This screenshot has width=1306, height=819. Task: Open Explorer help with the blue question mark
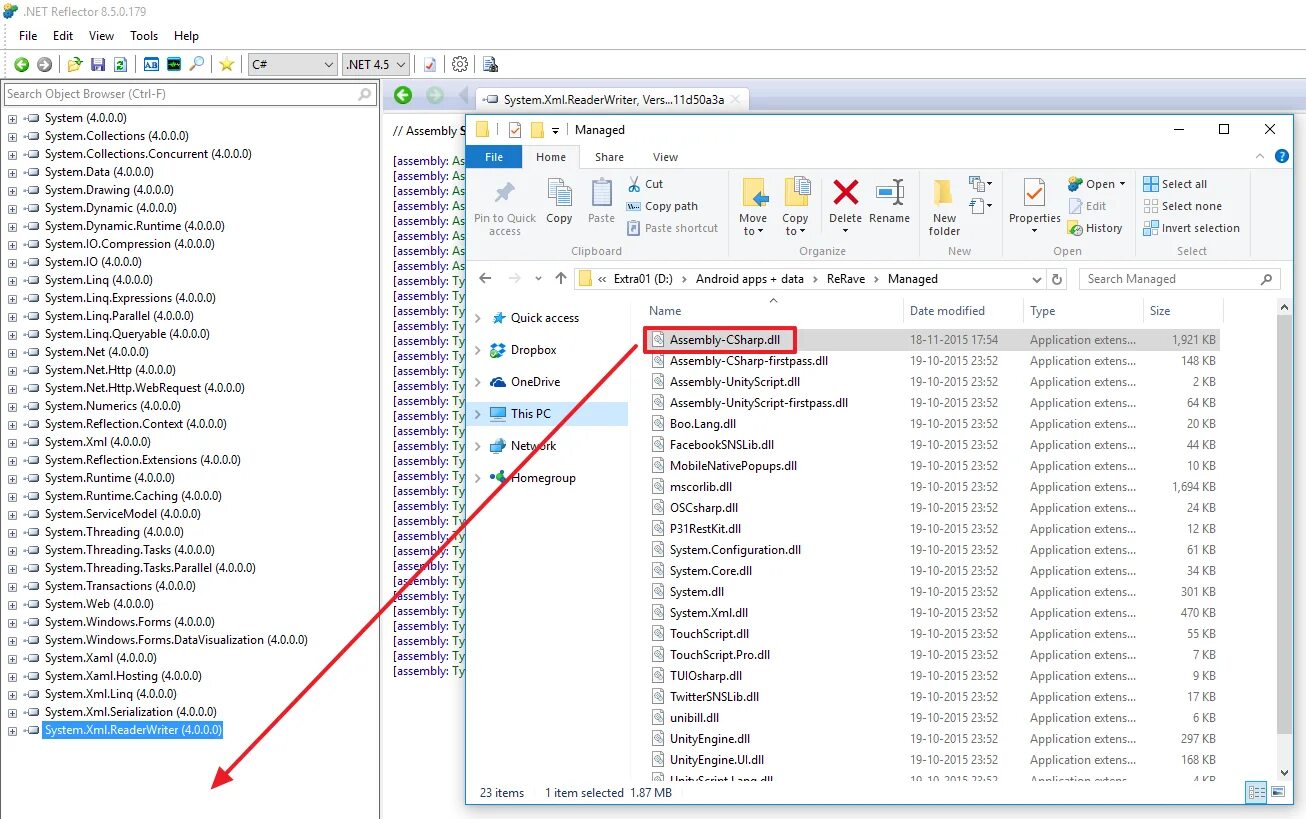pyautogui.click(x=1282, y=156)
